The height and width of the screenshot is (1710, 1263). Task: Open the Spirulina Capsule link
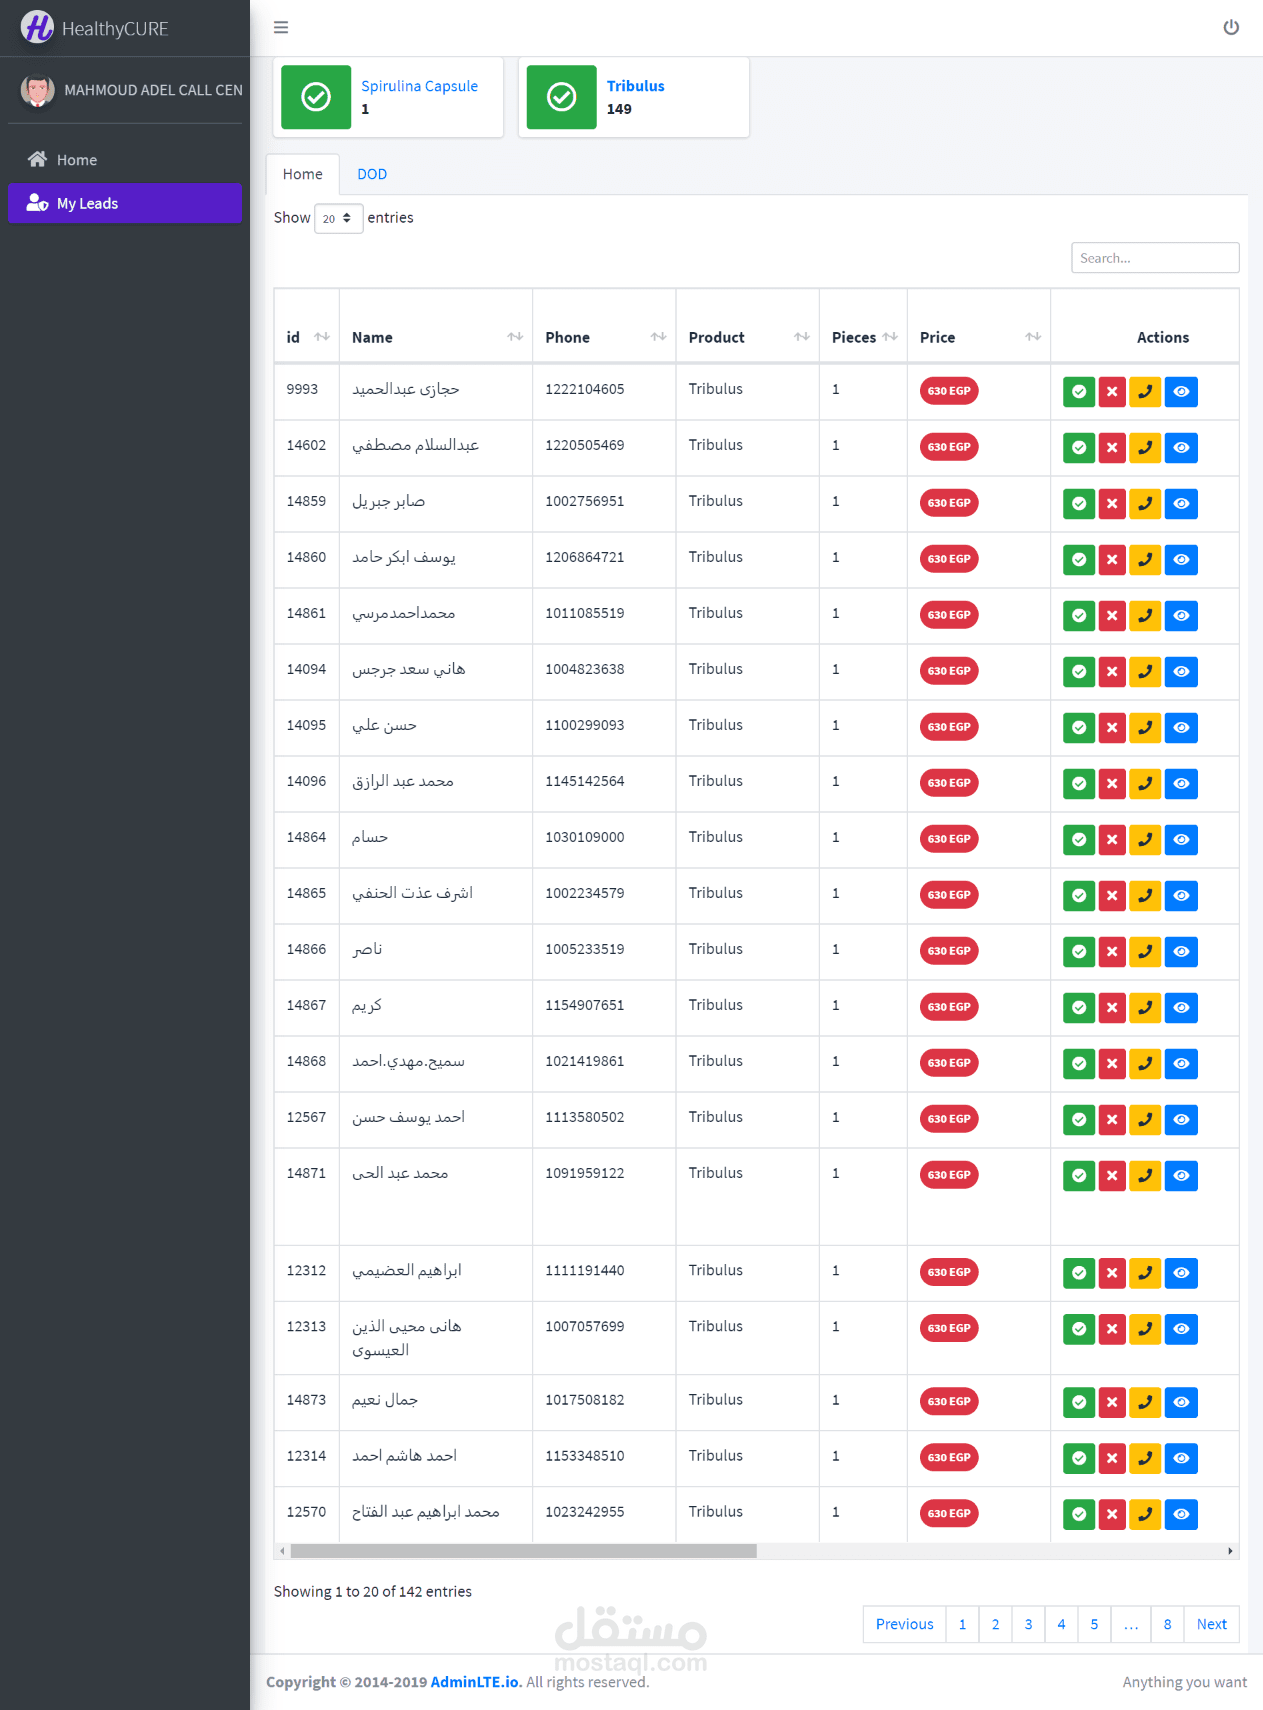click(x=419, y=86)
